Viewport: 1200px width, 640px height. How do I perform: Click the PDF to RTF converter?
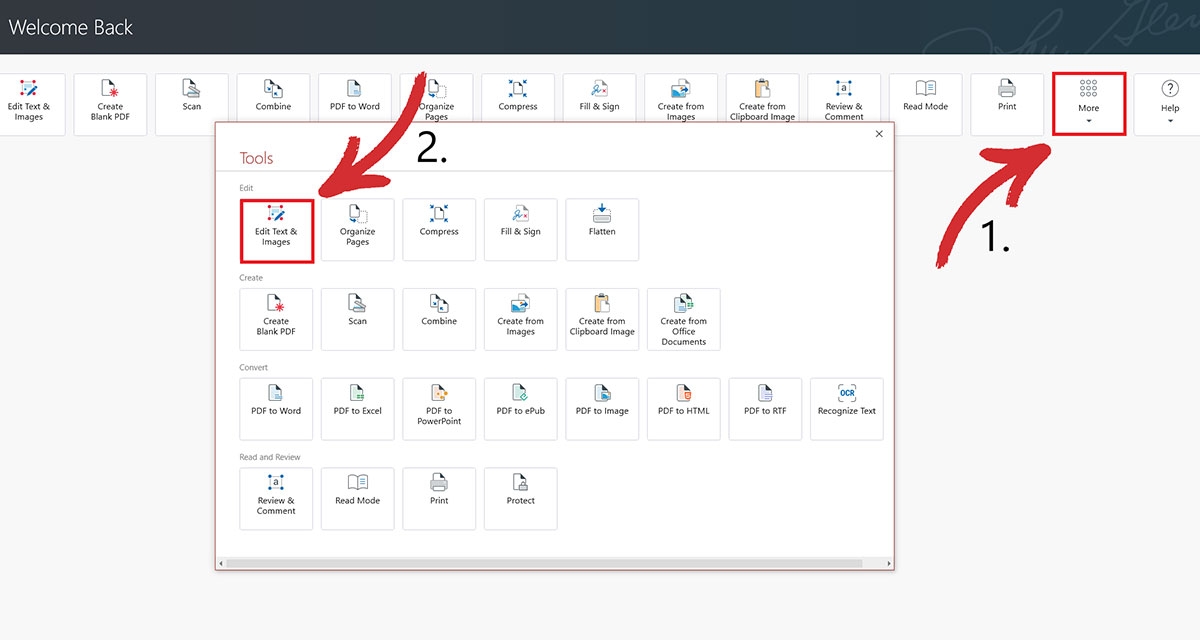pos(765,409)
